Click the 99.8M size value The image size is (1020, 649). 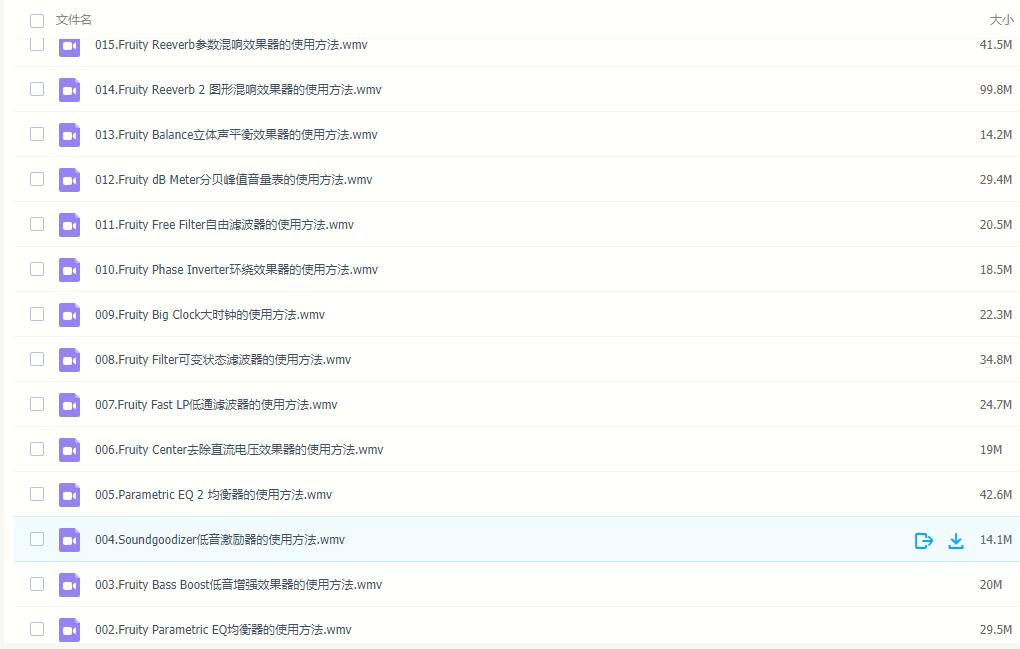pos(996,90)
